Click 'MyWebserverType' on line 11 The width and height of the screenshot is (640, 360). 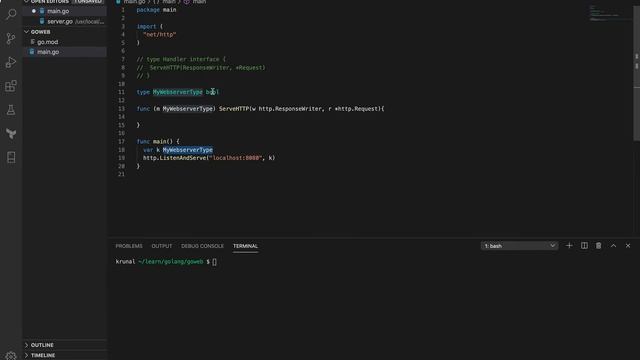pyautogui.click(x=178, y=92)
